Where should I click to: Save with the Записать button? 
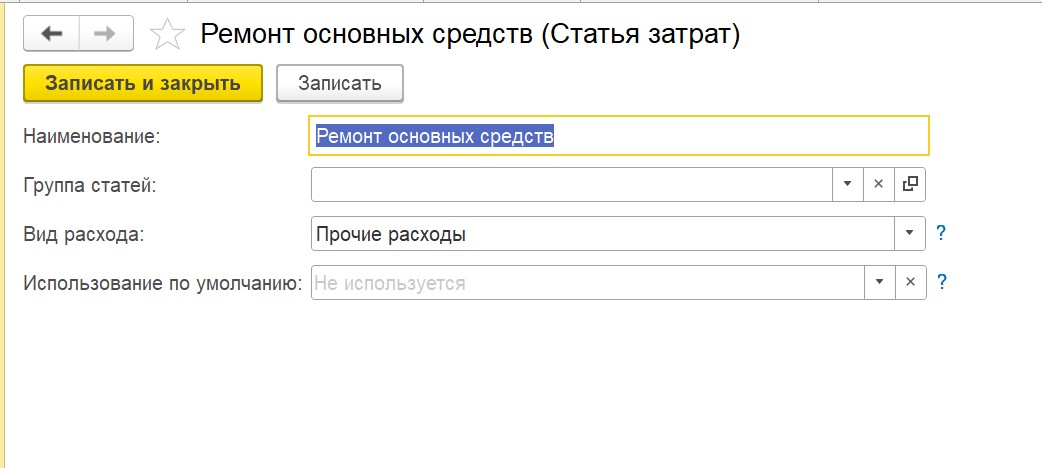(340, 83)
